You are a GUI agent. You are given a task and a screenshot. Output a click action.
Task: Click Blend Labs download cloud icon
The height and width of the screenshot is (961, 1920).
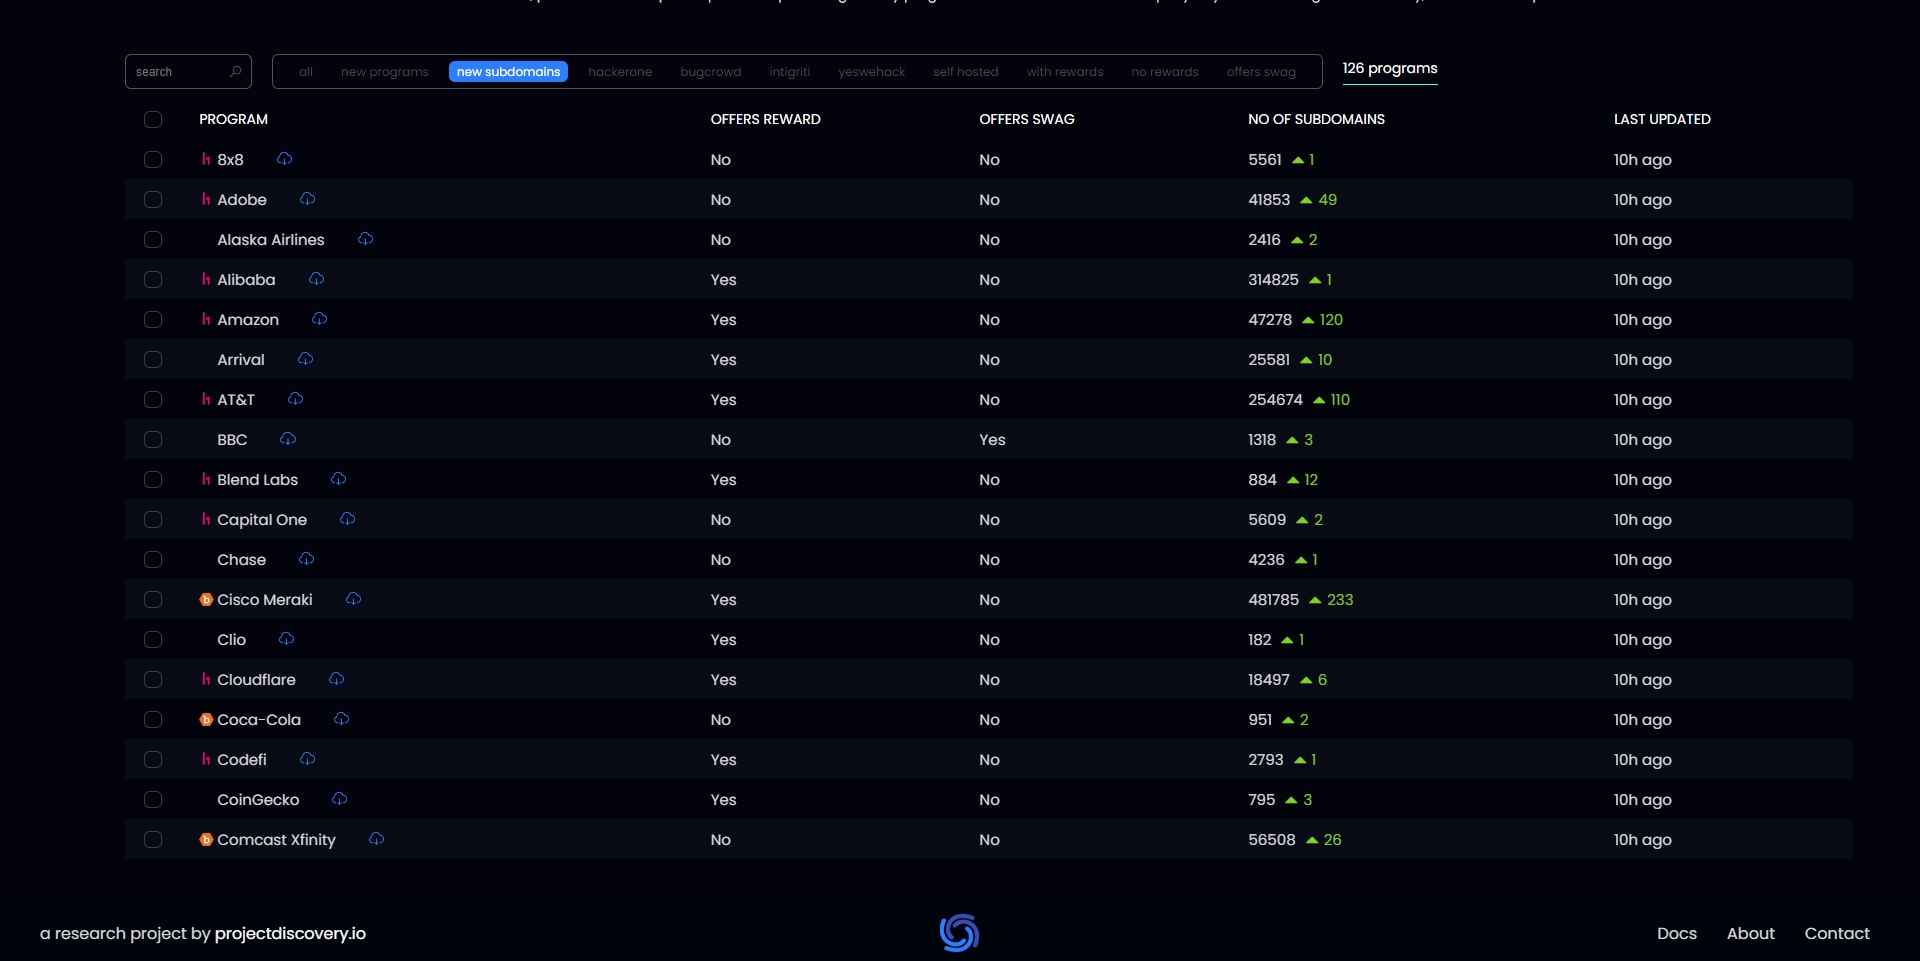338,479
